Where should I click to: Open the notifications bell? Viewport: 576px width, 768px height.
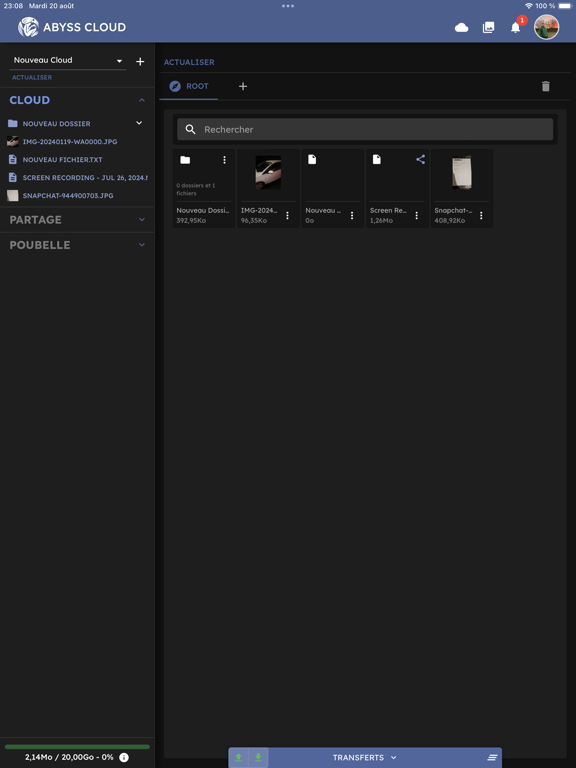515,27
